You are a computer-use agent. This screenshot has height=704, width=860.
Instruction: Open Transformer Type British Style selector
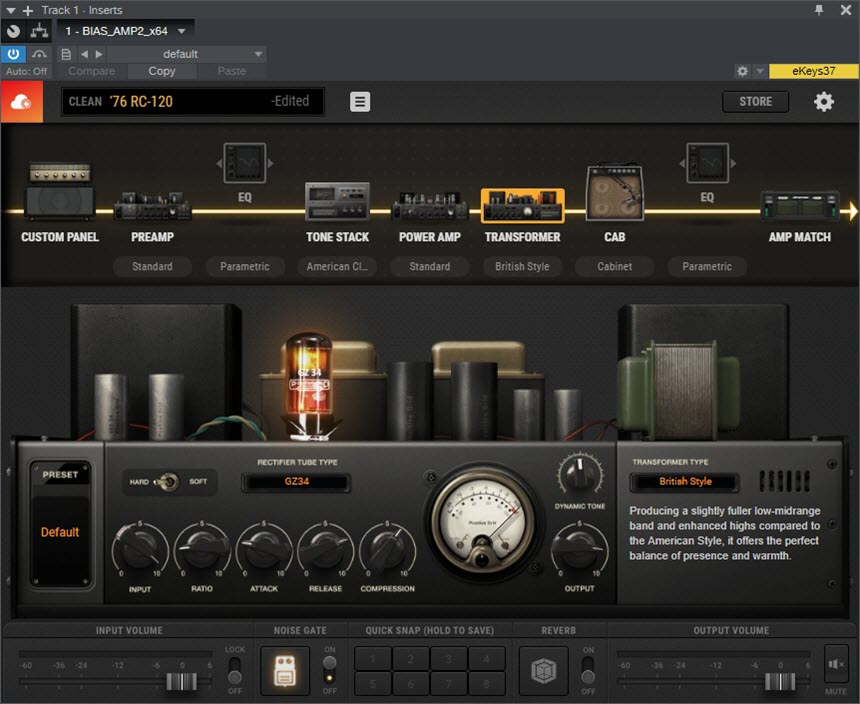(685, 481)
